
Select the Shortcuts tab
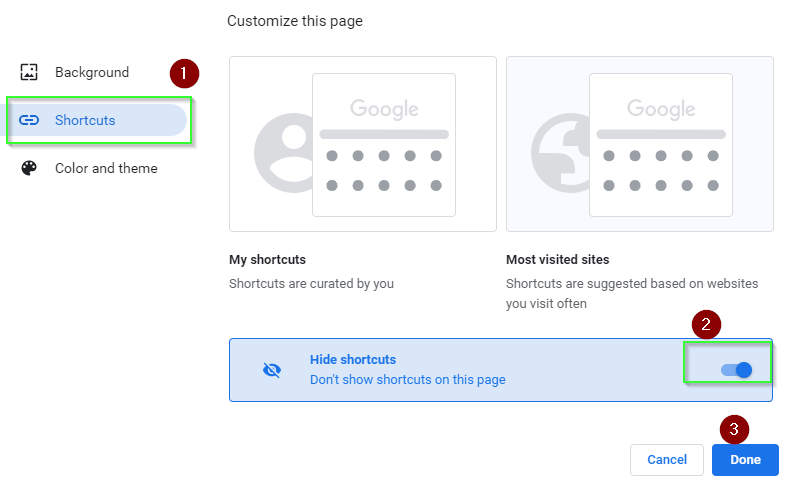click(98, 120)
